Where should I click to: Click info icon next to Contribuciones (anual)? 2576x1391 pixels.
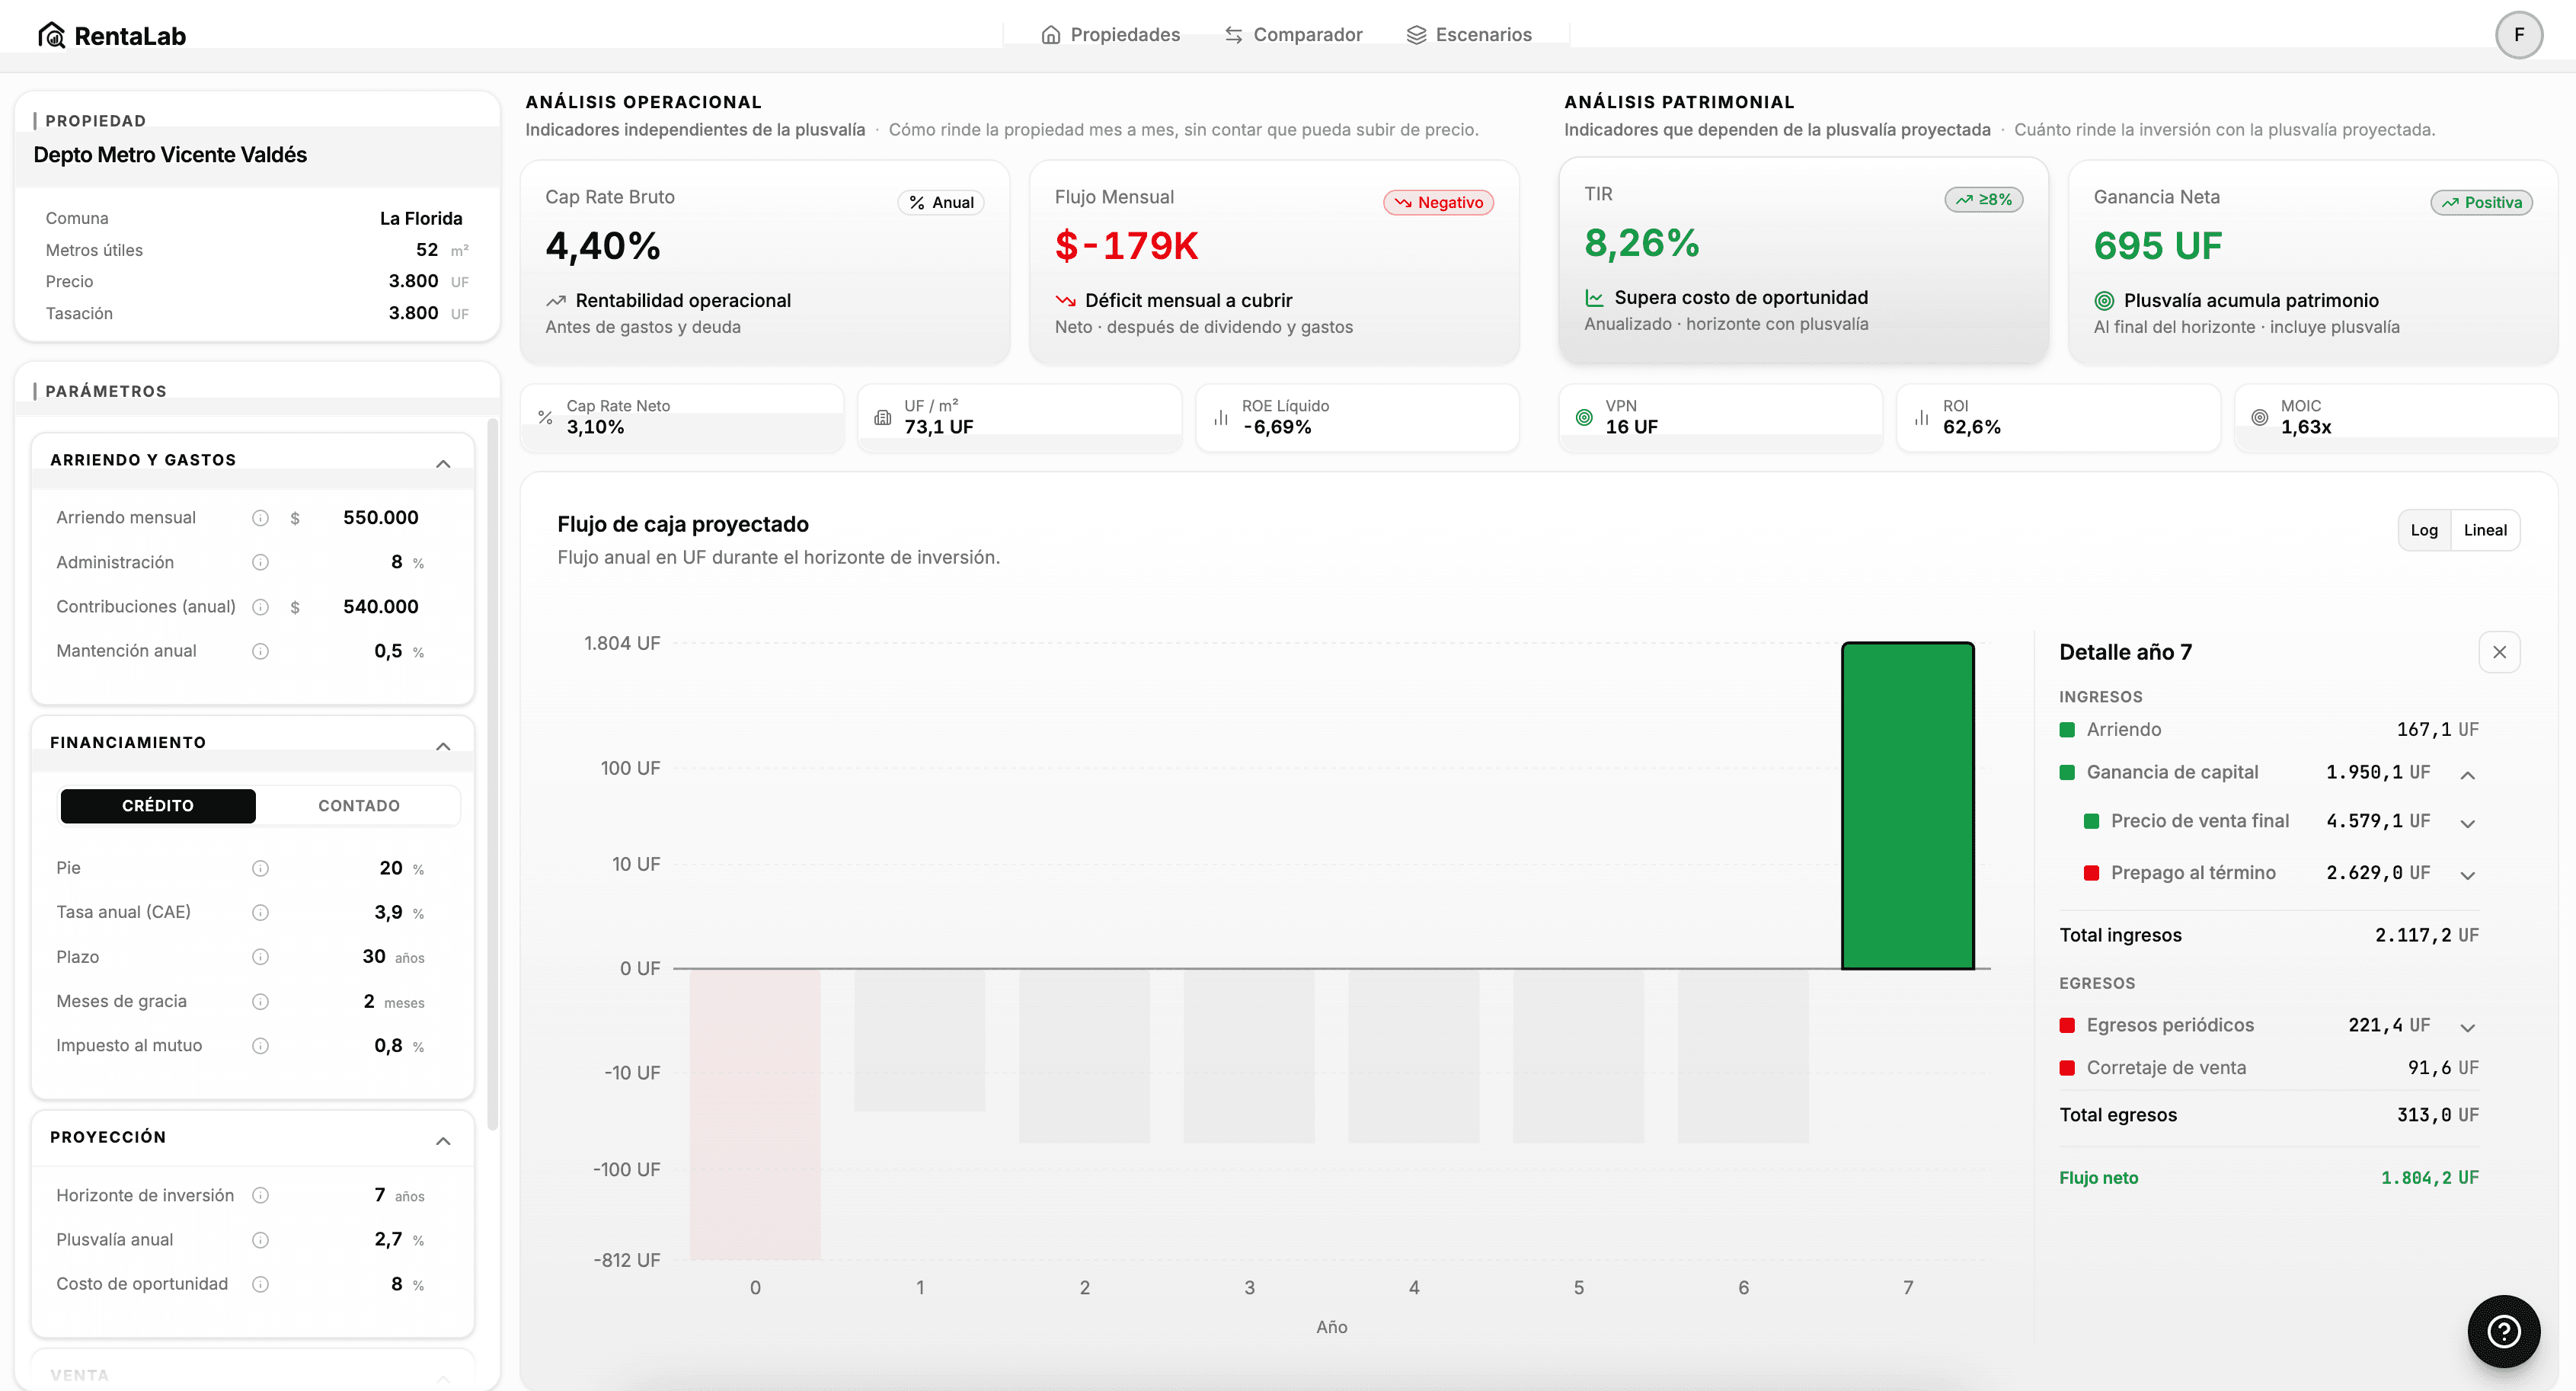tap(260, 607)
